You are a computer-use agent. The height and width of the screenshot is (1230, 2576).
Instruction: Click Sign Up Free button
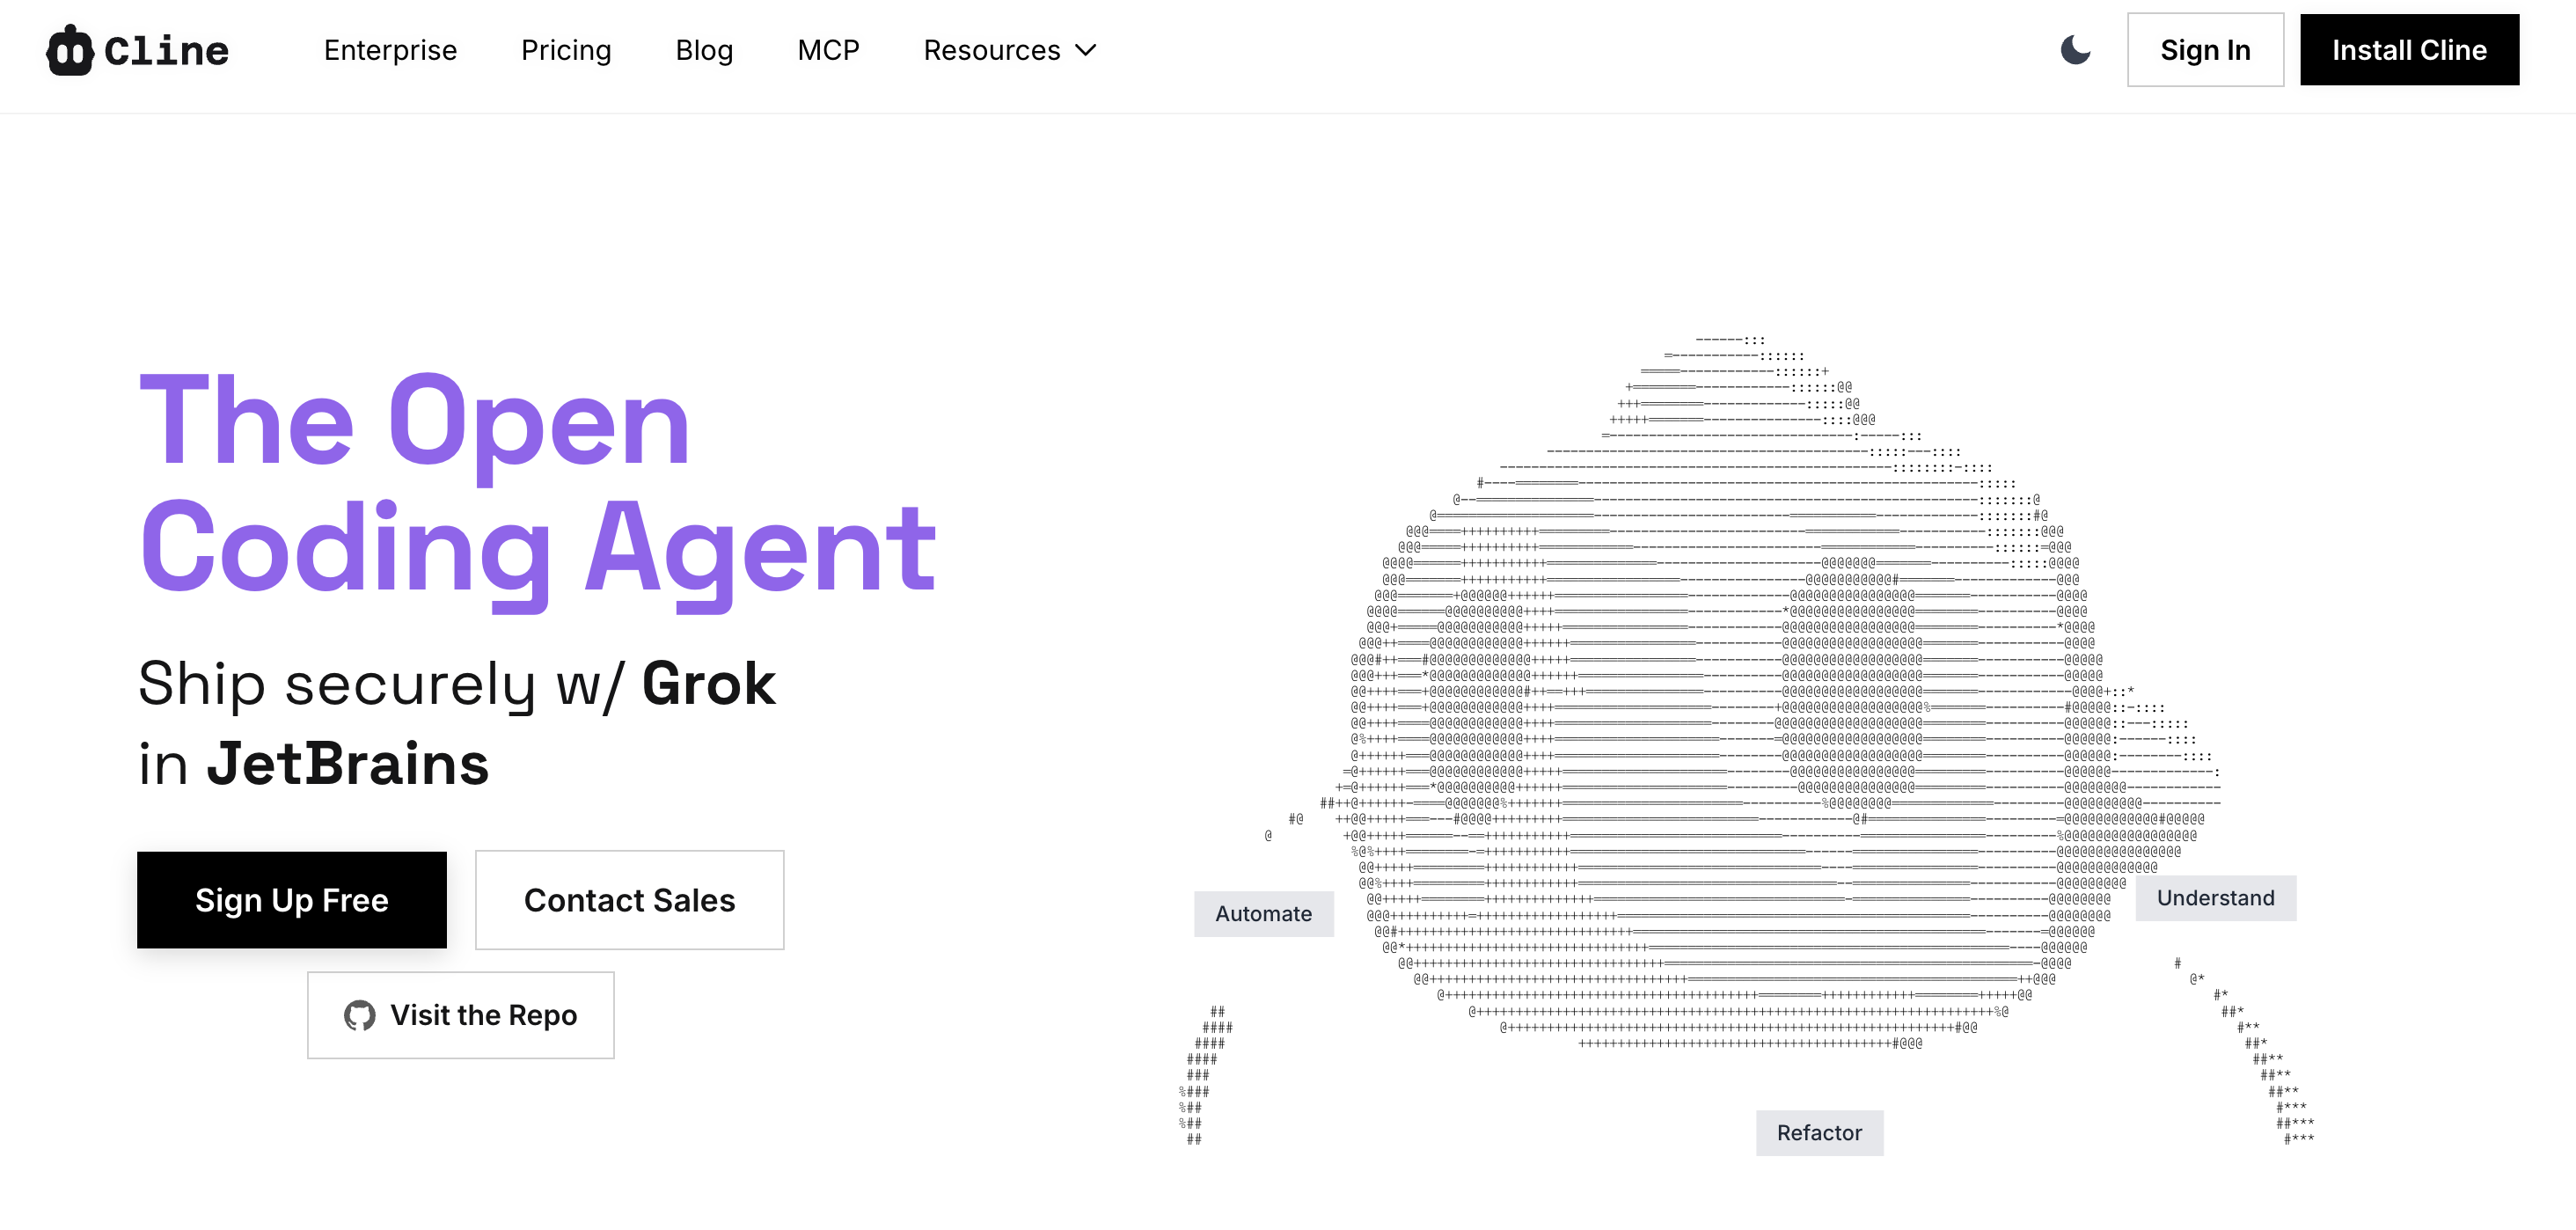click(291, 900)
